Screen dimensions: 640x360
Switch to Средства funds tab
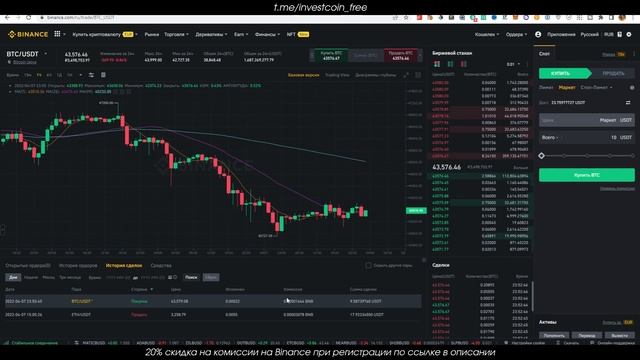161,265
